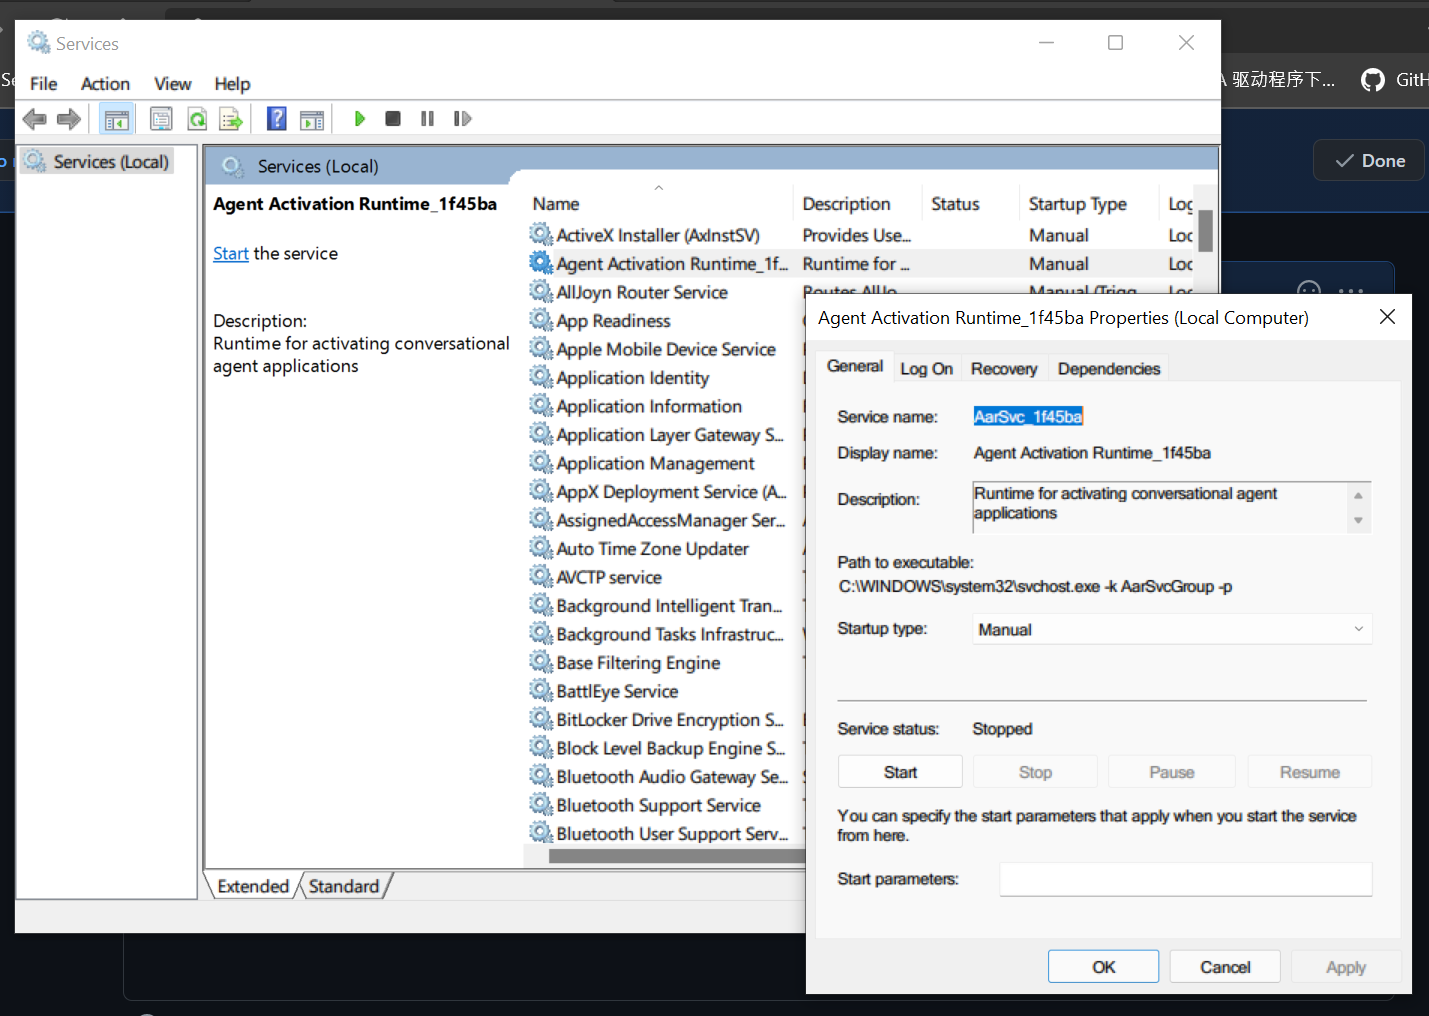Pause the service using the pause toolbar icon
The image size is (1429, 1016).
coord(427,118)
